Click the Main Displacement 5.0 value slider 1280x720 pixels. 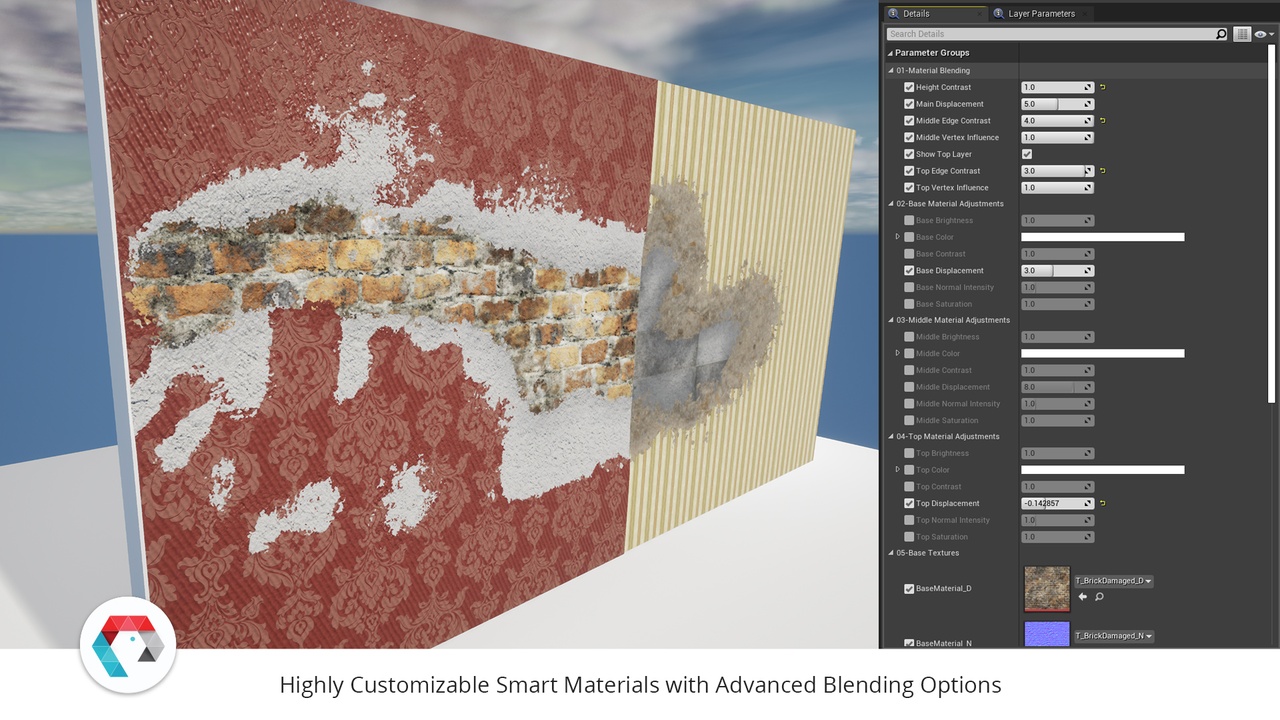click(x=1057, y=104)
